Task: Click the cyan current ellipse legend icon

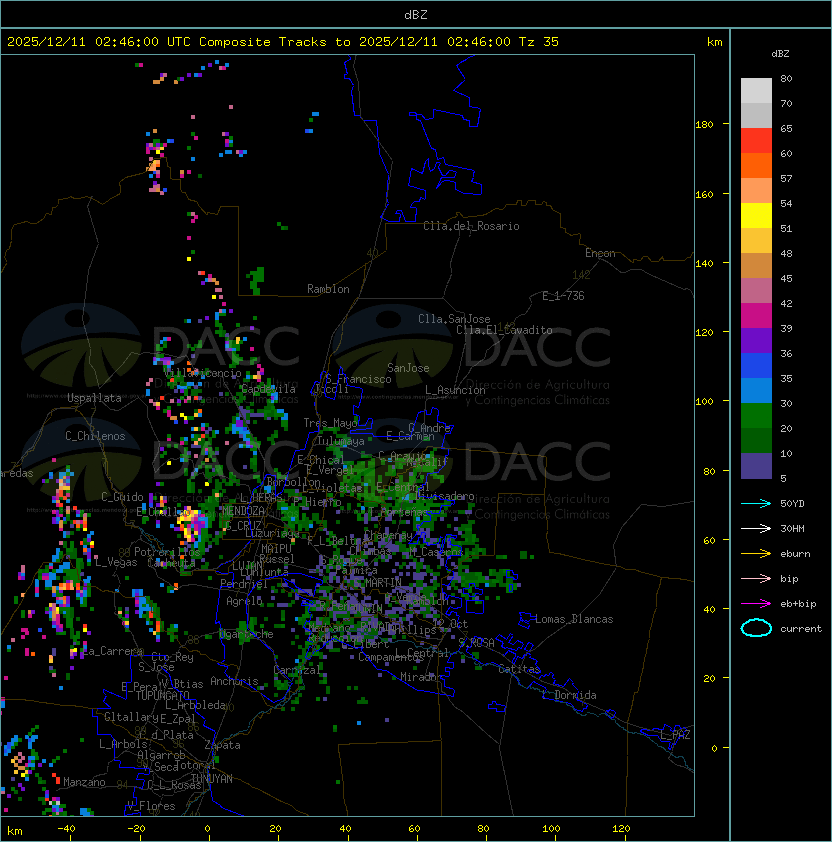Action: click(756, 628)
